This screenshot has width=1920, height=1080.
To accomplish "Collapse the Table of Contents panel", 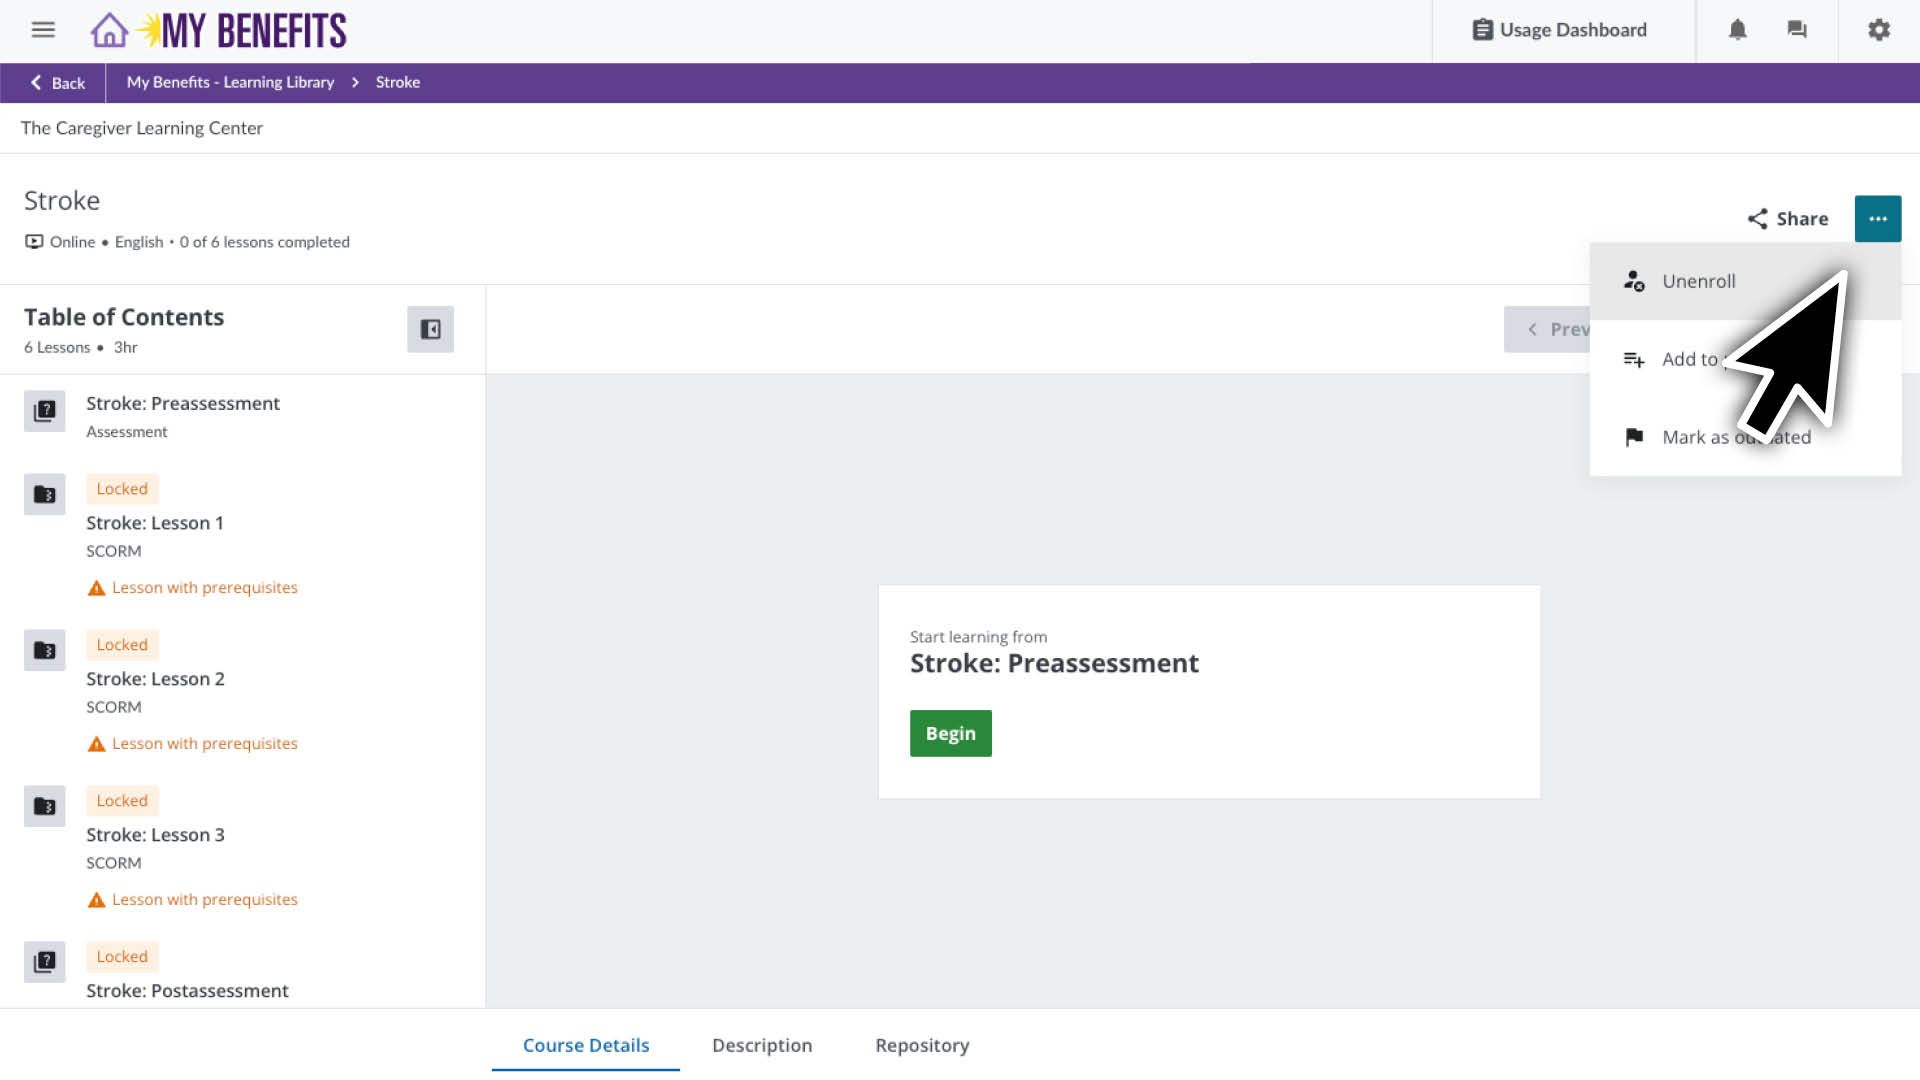I will tap(430, 329).
